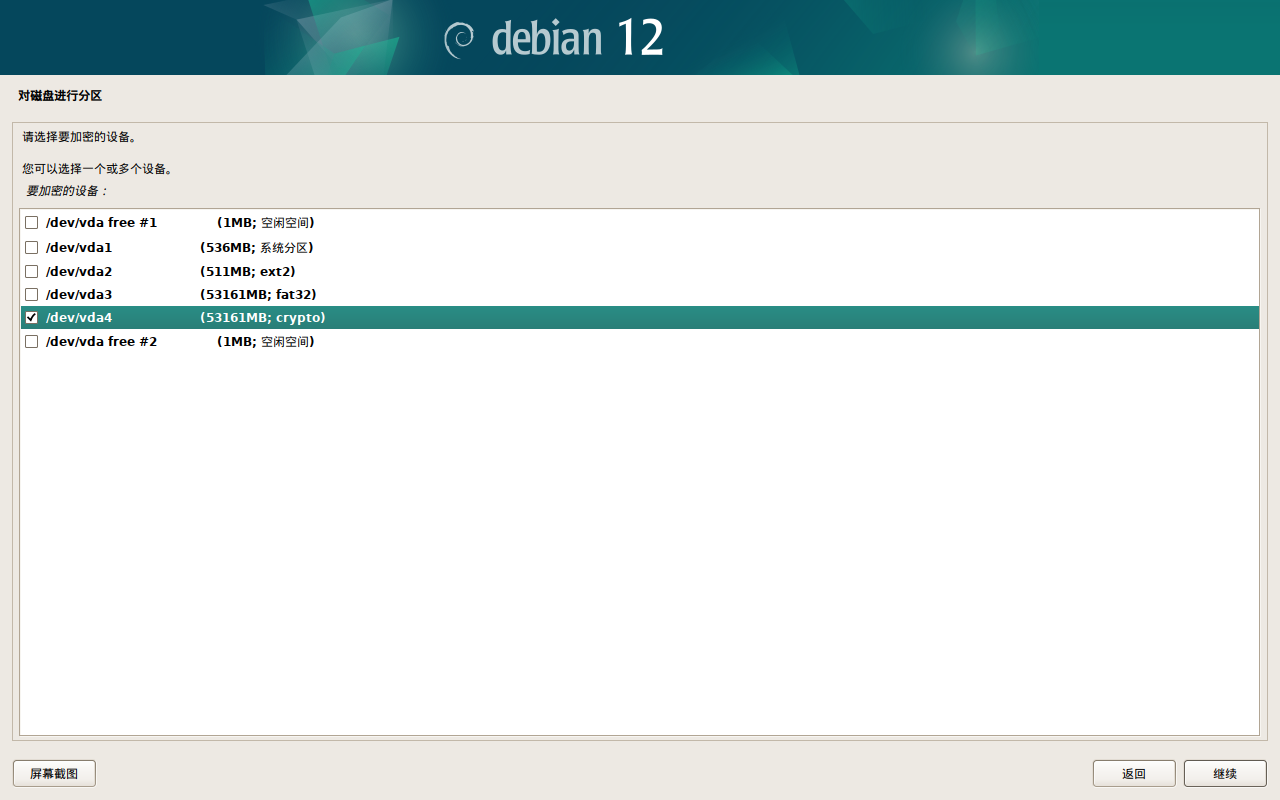This screenshot has height=800, width=1280.
Task: Select the /dev/vda1 device name
Action: point(79,248)
